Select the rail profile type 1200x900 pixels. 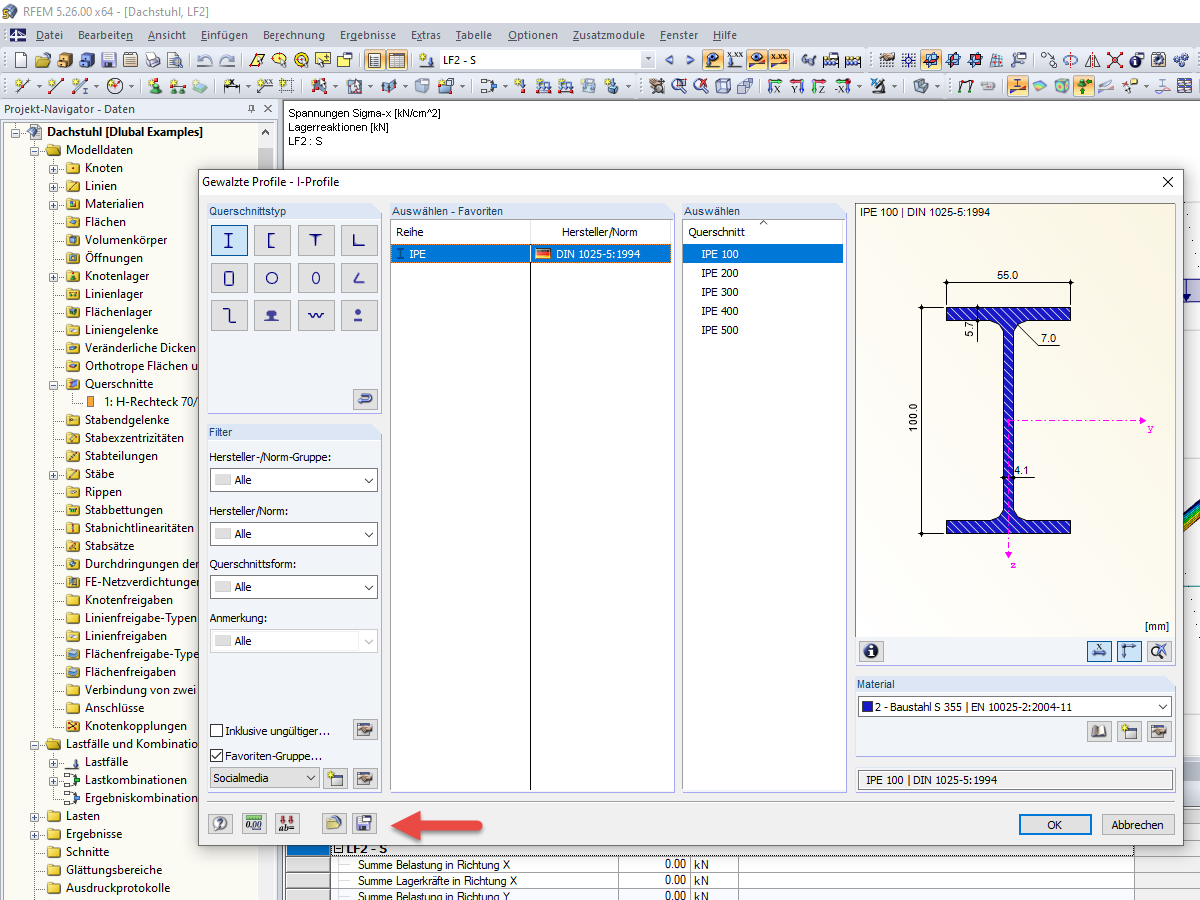pyautogui.click(x=272, y=316)
